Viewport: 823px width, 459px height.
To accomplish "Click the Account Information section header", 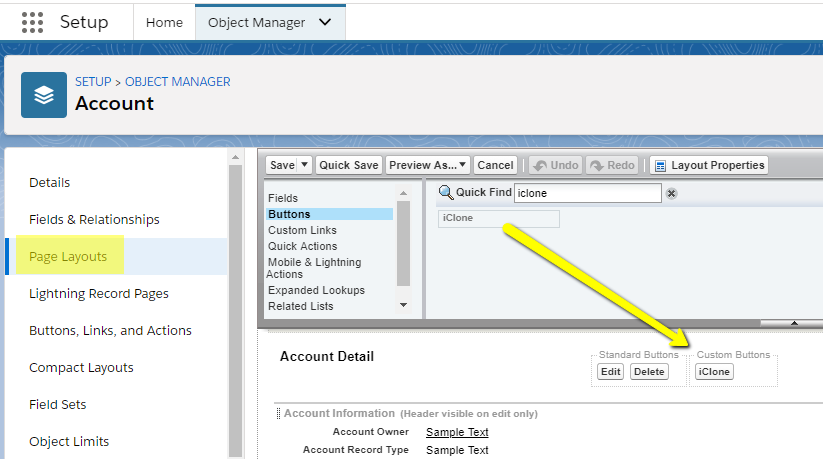I will coord(339,413).
